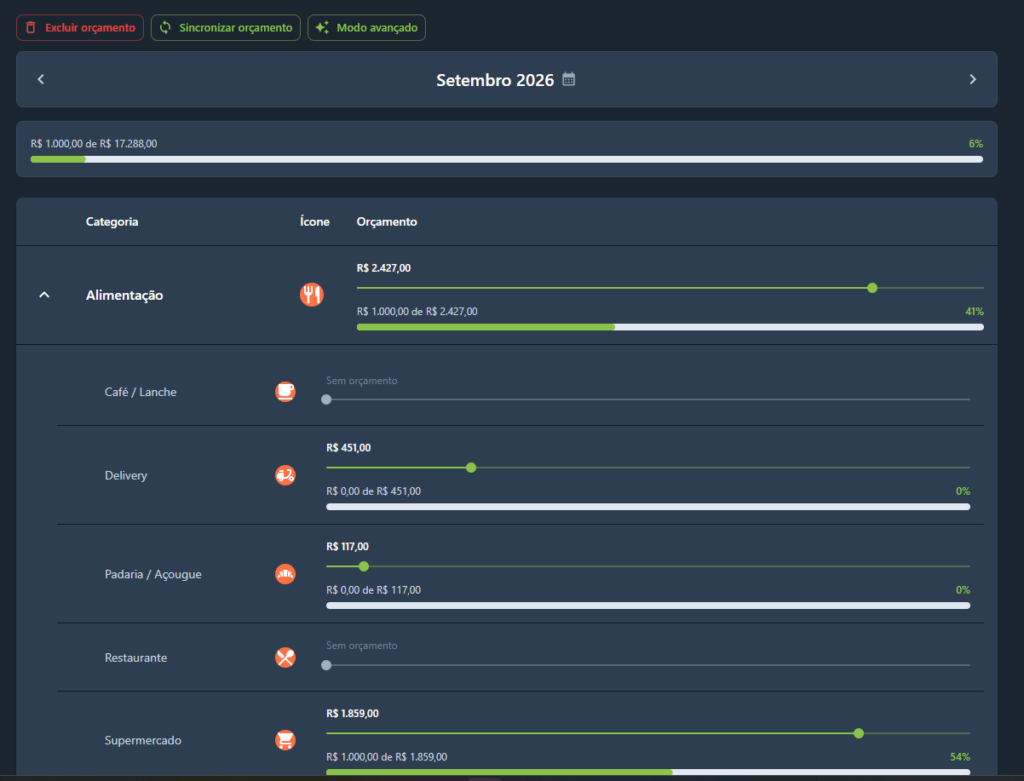Click the Padaria / Açougue slider handle
Screen dimensions: 1024x781
[364, 566]
